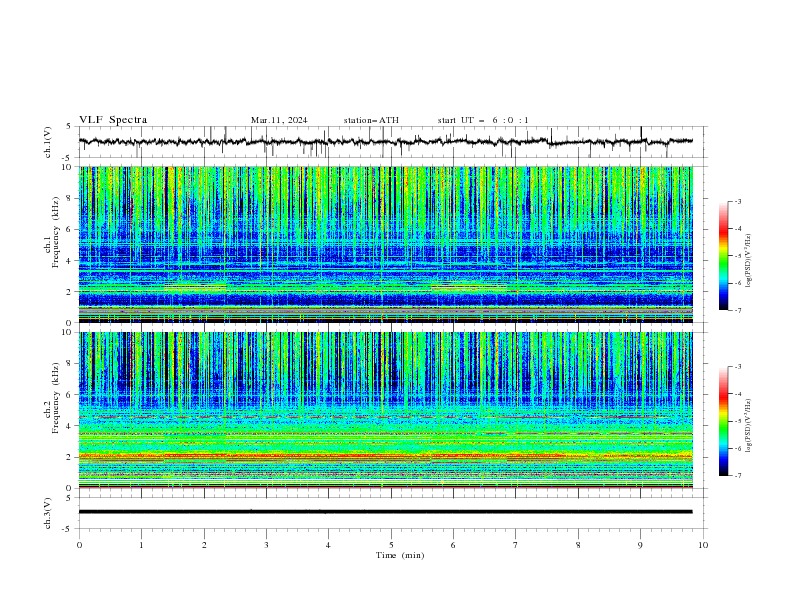Screen dimensions: 792x612
Task: Click the upper colorbar '-3' scale label
Action: click(x=737, y=201)
